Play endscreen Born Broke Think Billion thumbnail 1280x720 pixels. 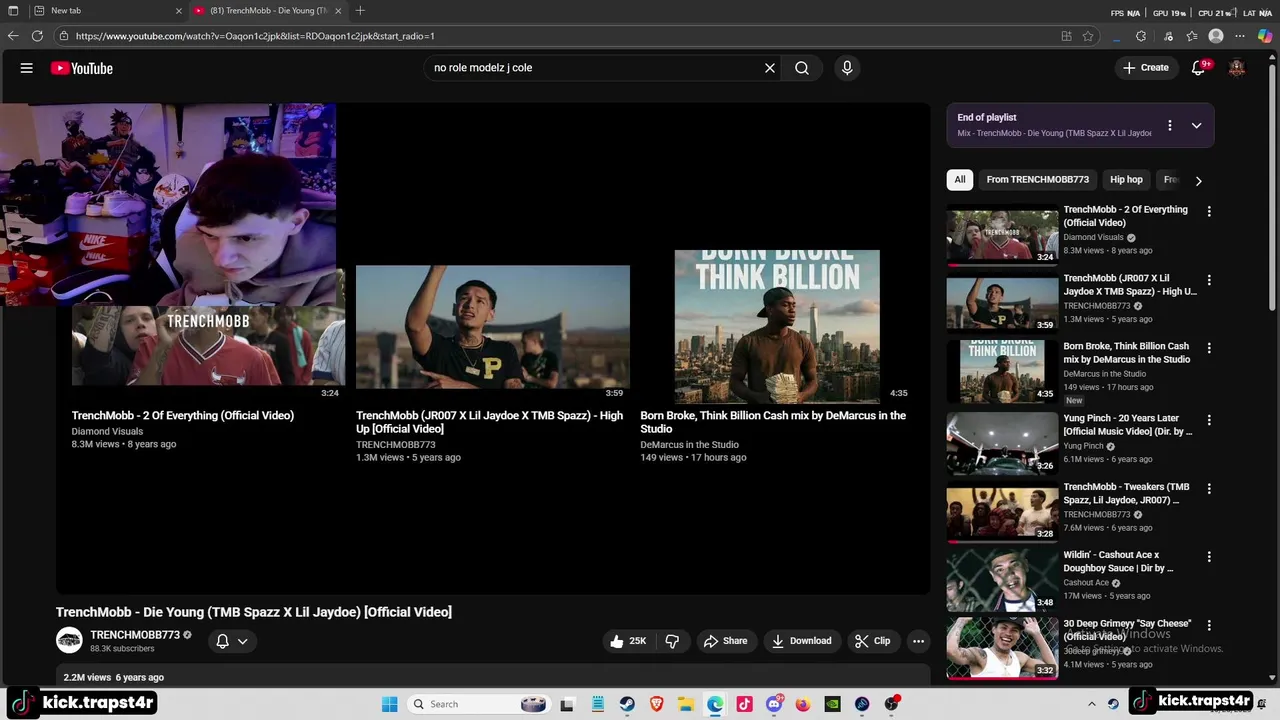pyautogui.click(x=777, y=326)
